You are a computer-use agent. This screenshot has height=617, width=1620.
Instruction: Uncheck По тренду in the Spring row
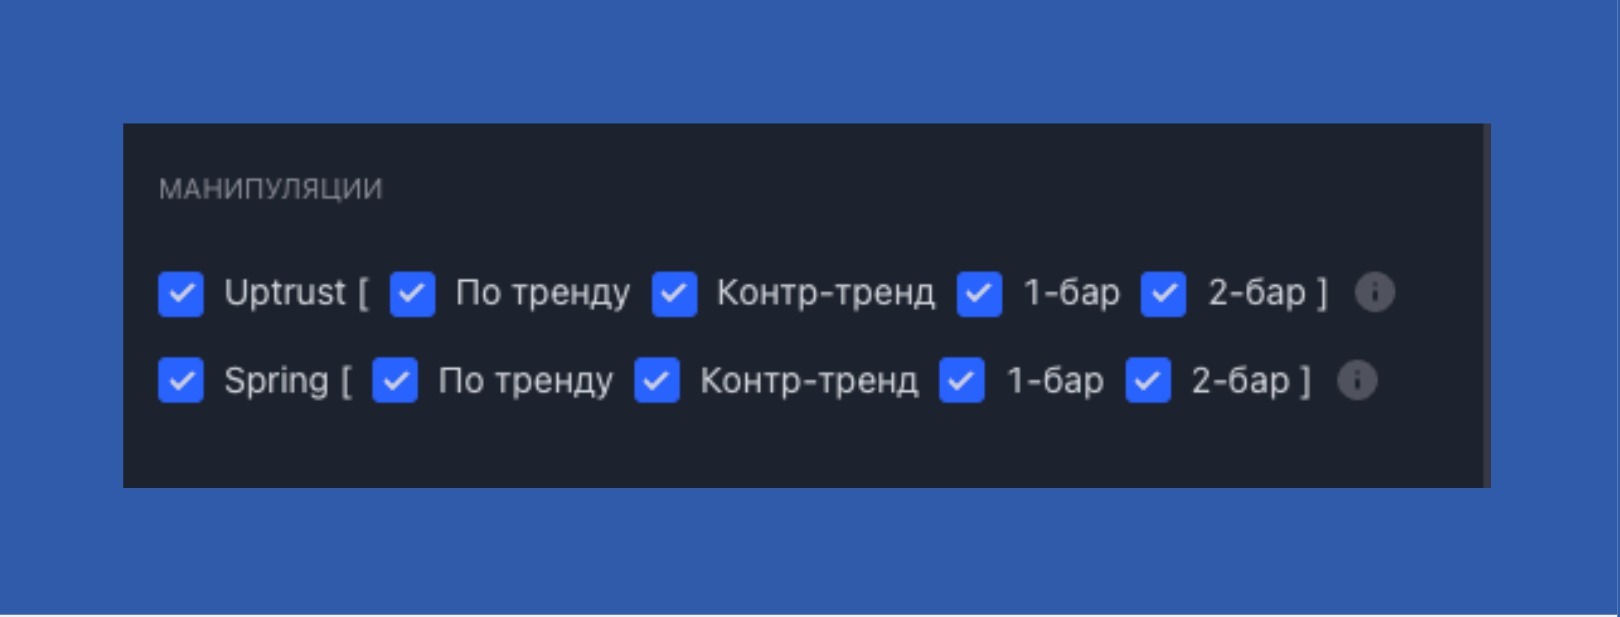pyautogui.click(x=394, y=380)
